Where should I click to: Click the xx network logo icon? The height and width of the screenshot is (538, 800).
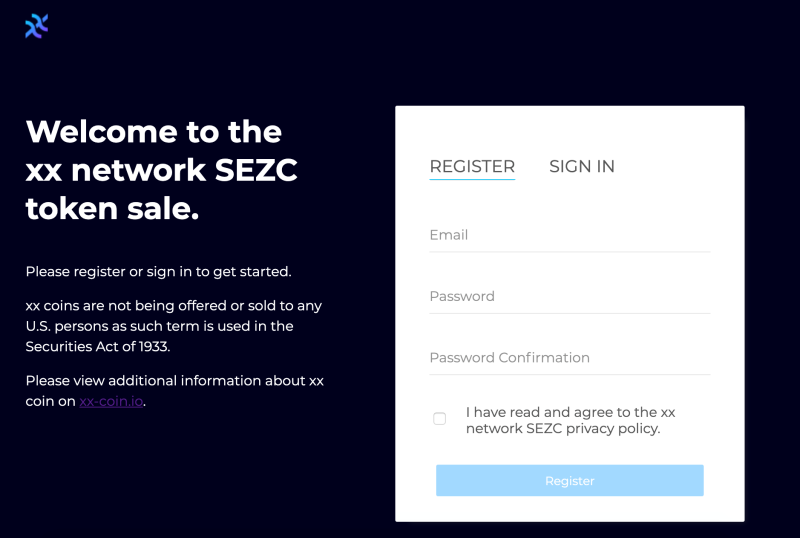(37, 26)
